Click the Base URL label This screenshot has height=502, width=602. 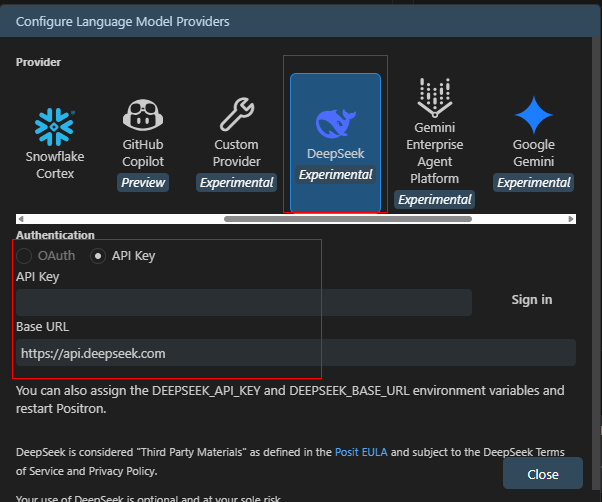(x=43, y=327)
